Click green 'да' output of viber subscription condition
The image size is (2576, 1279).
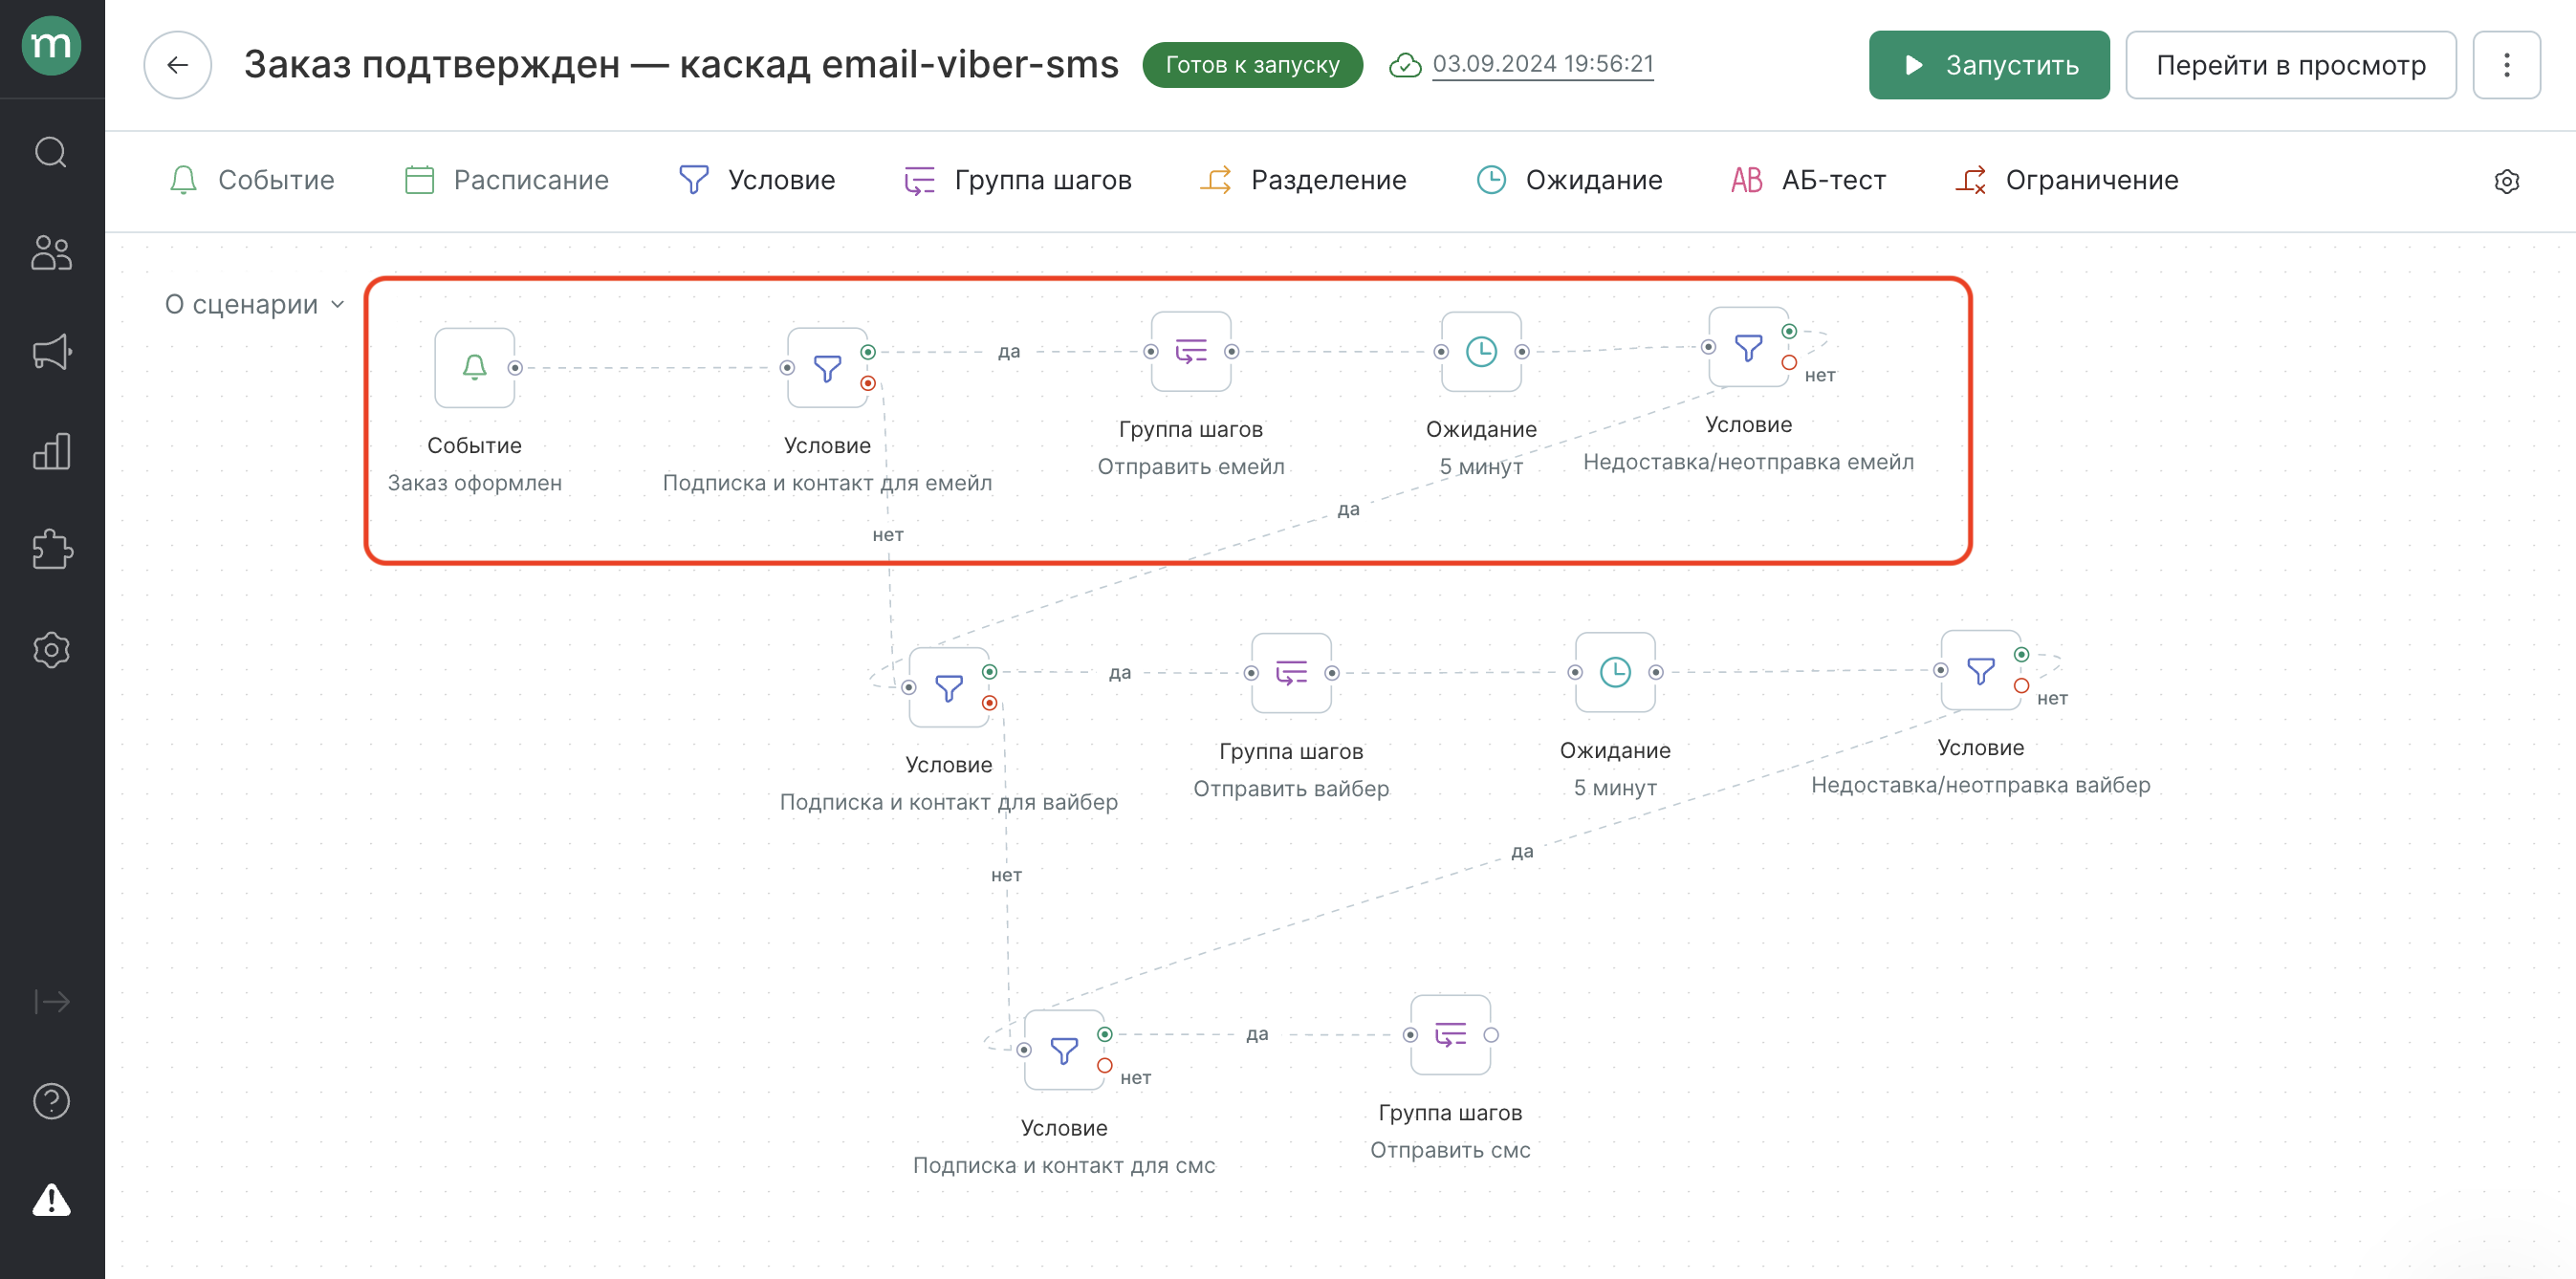989,672
